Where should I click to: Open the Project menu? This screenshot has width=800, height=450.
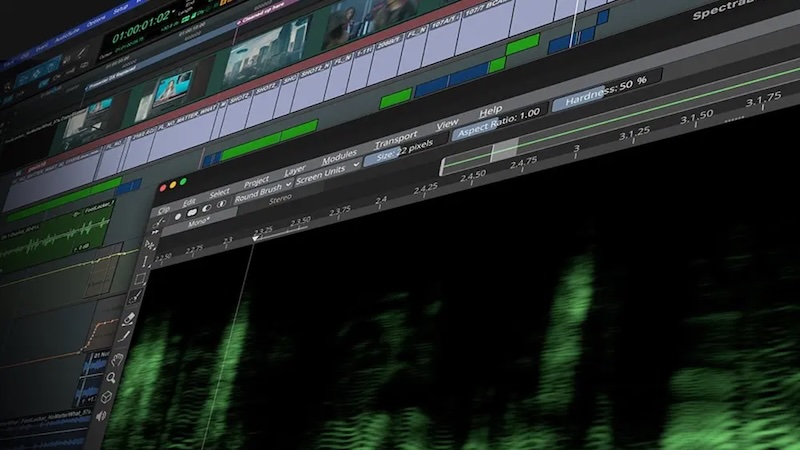pyautogui.click(x=256, y=182)
